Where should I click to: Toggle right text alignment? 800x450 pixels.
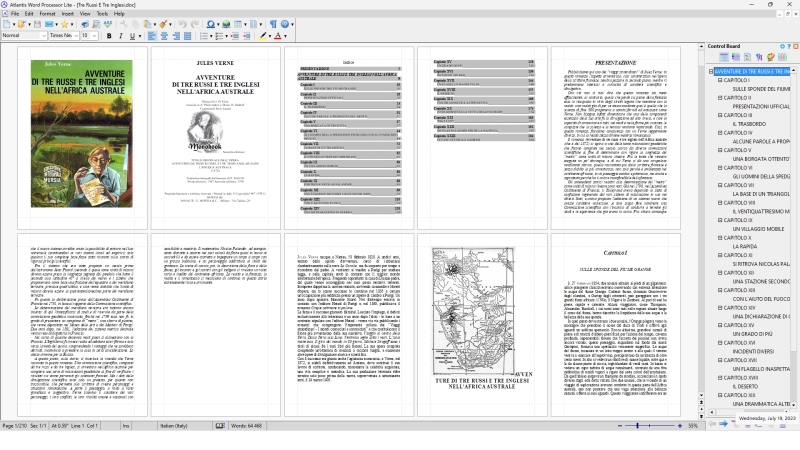pos(176,36)
